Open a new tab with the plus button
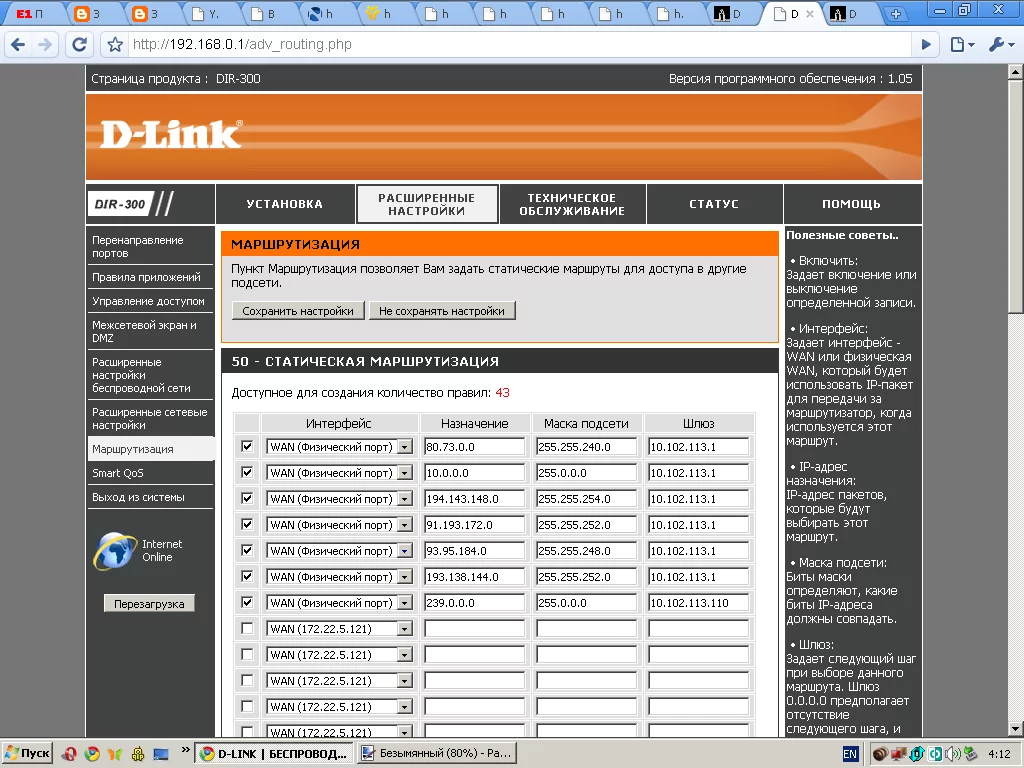 (895, 14)
